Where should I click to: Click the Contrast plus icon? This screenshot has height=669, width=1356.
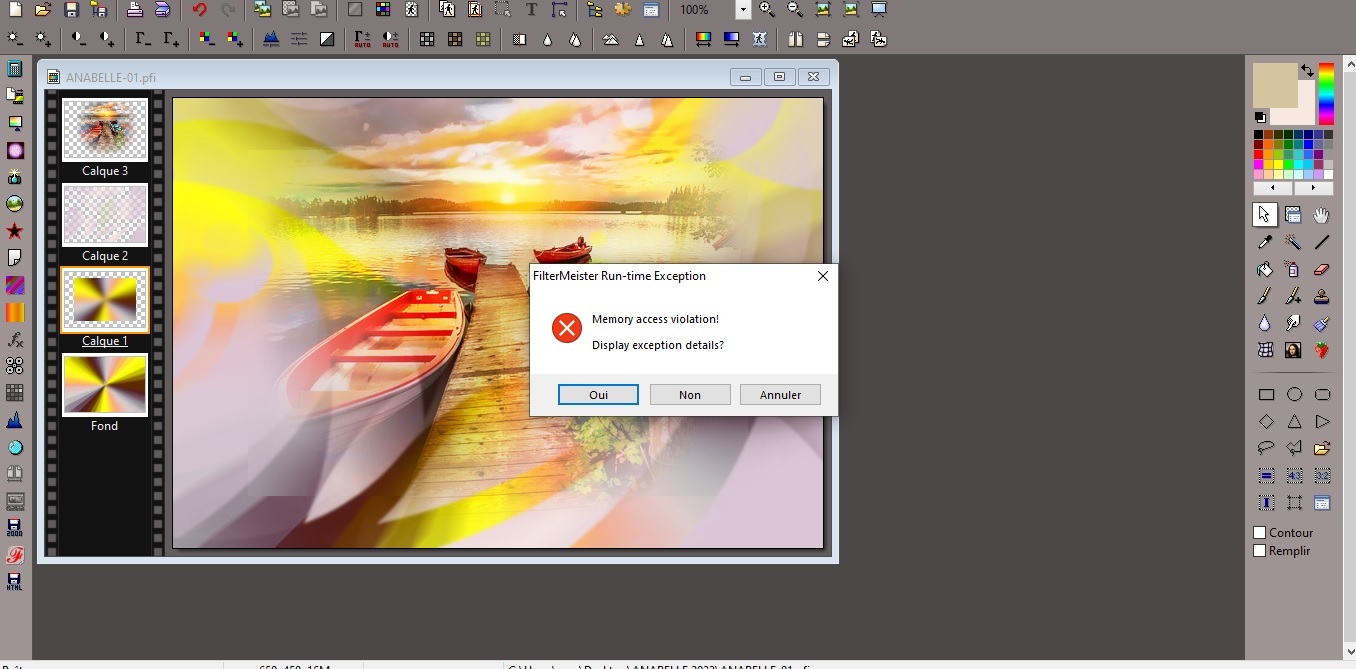point(106,39)
